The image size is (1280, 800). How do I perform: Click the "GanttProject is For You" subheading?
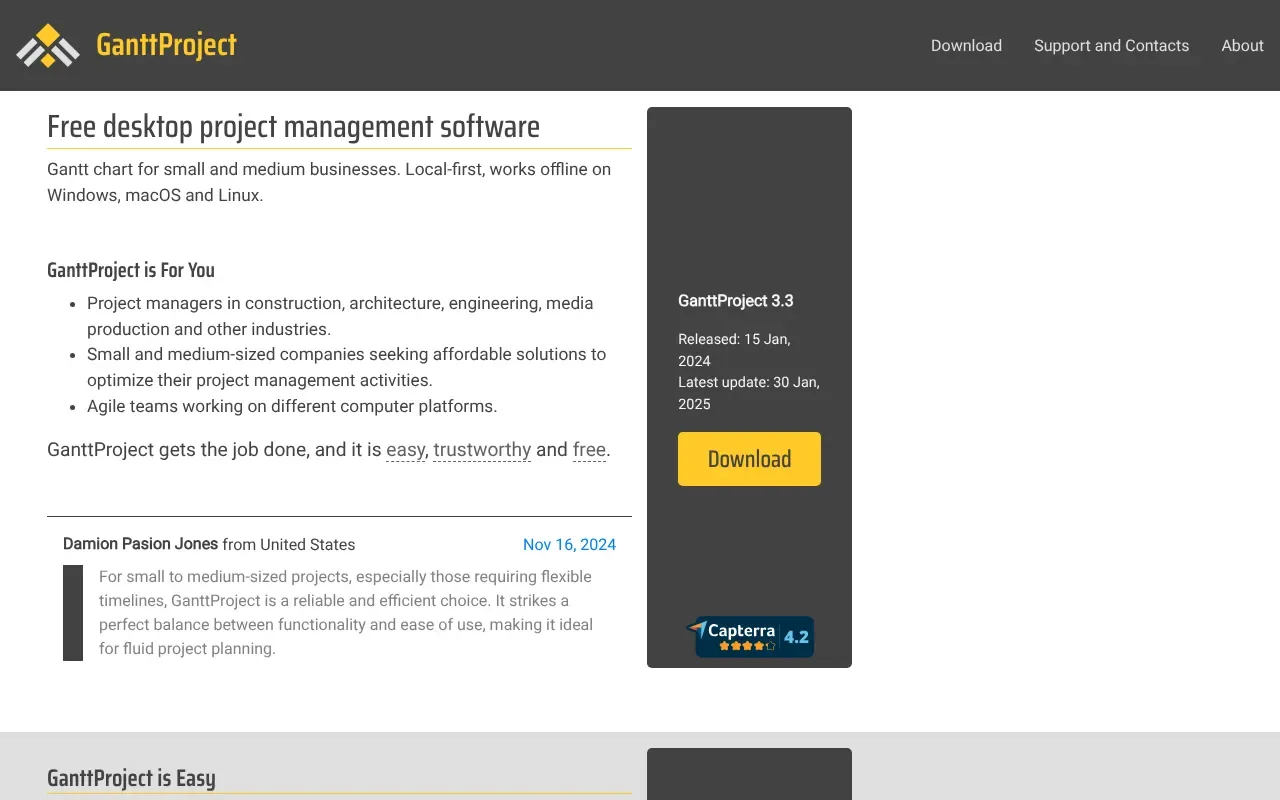pos(131,270)
